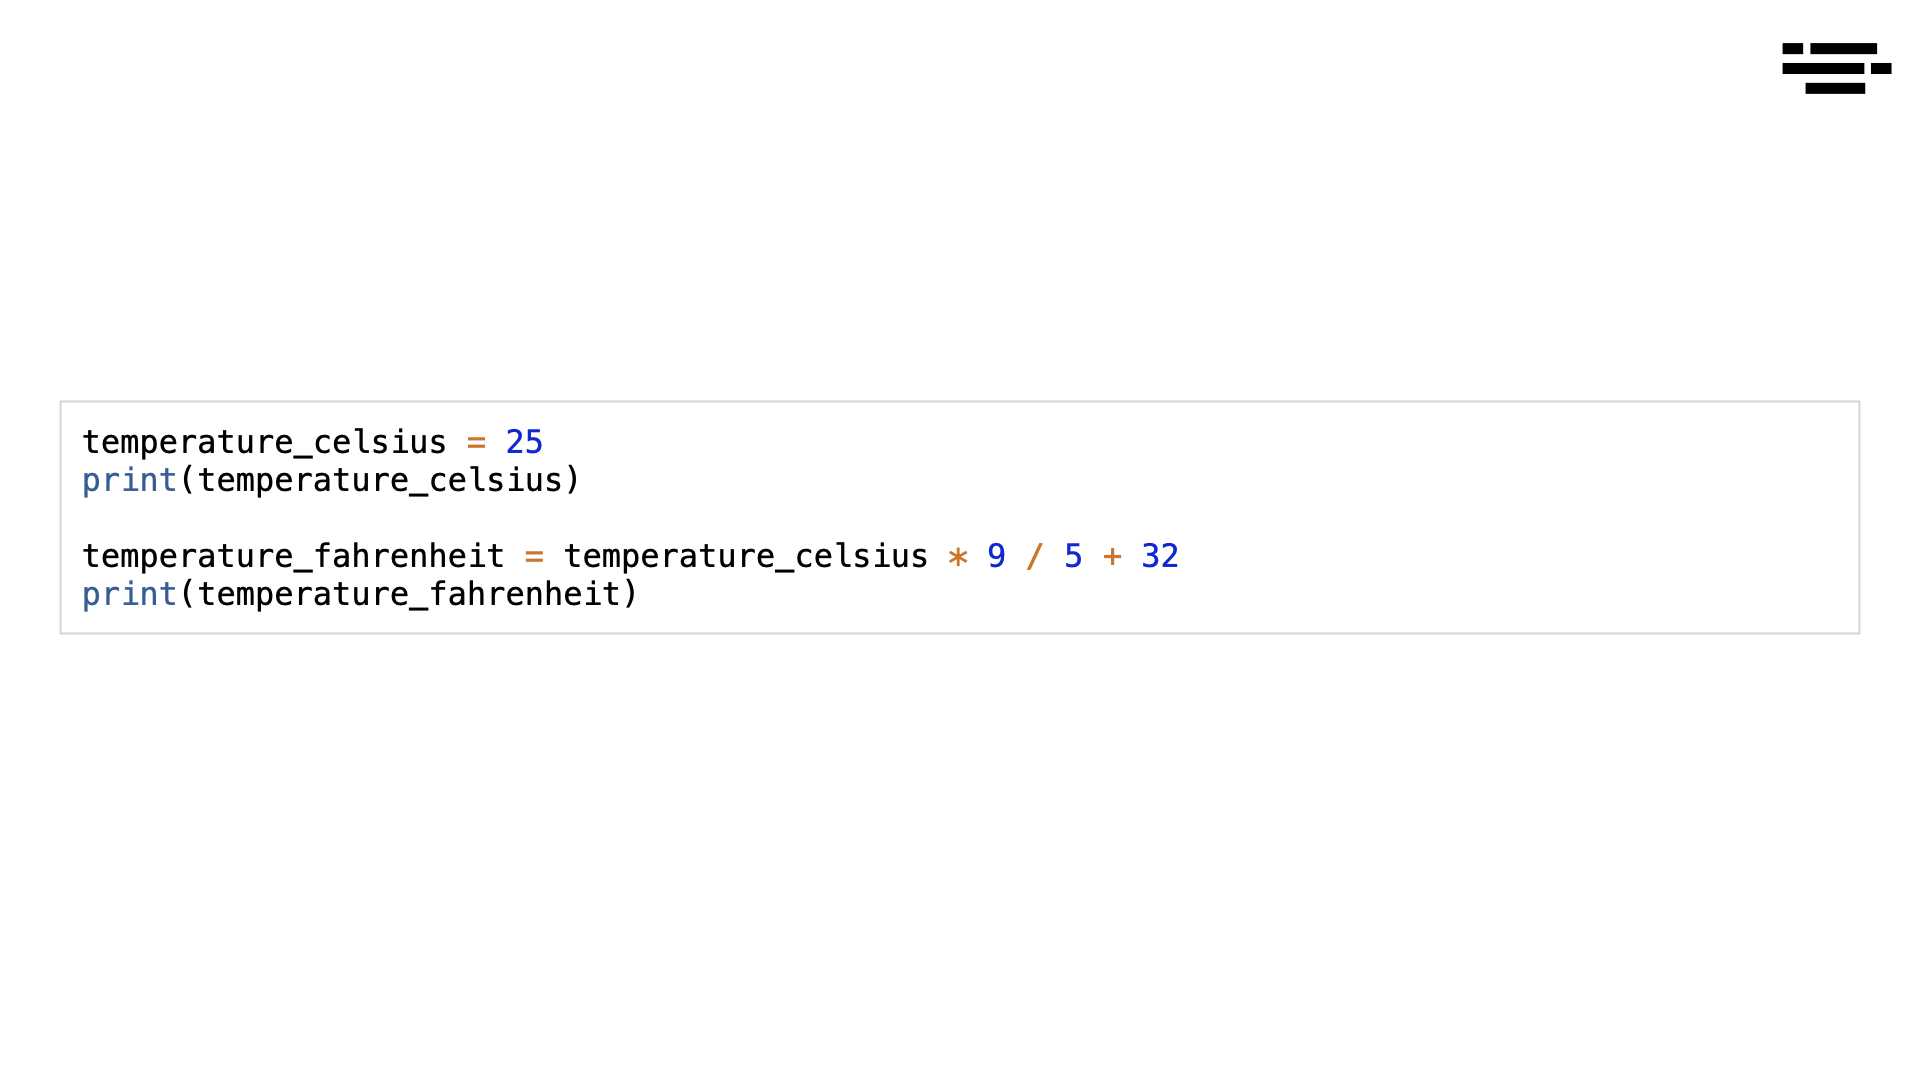The image size is (1920, 1080).
Task: Click the temperature_celsius variable on first line
Action: pyautogui.click(x=264, y=442)
